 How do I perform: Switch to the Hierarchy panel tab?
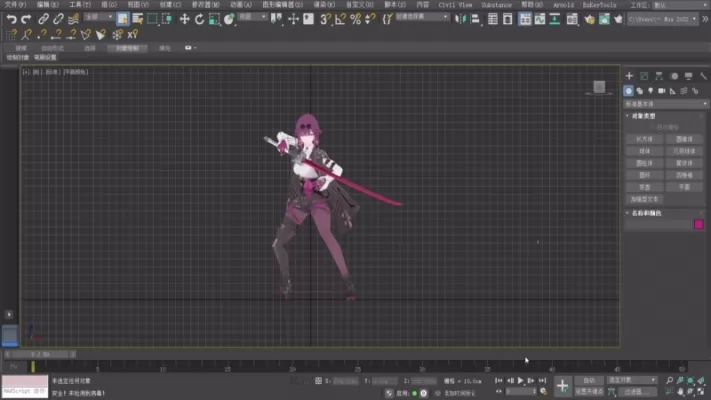[659, 76]
